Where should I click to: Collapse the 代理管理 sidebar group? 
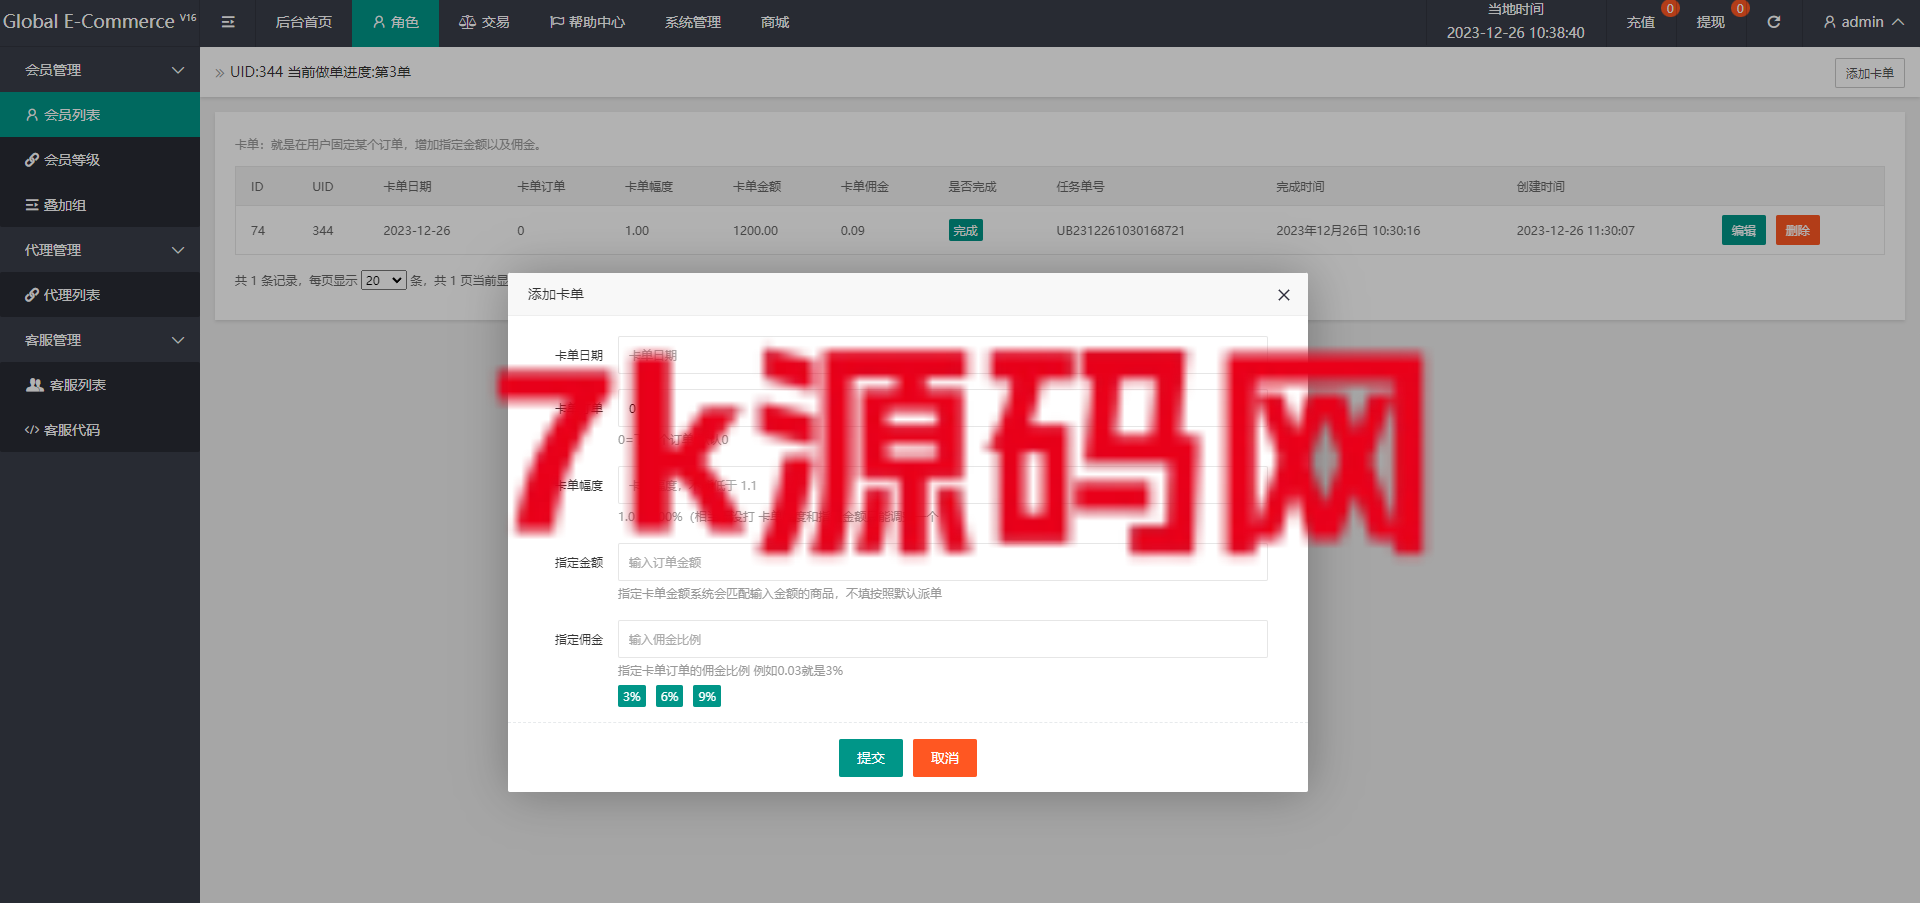[100, 250]
